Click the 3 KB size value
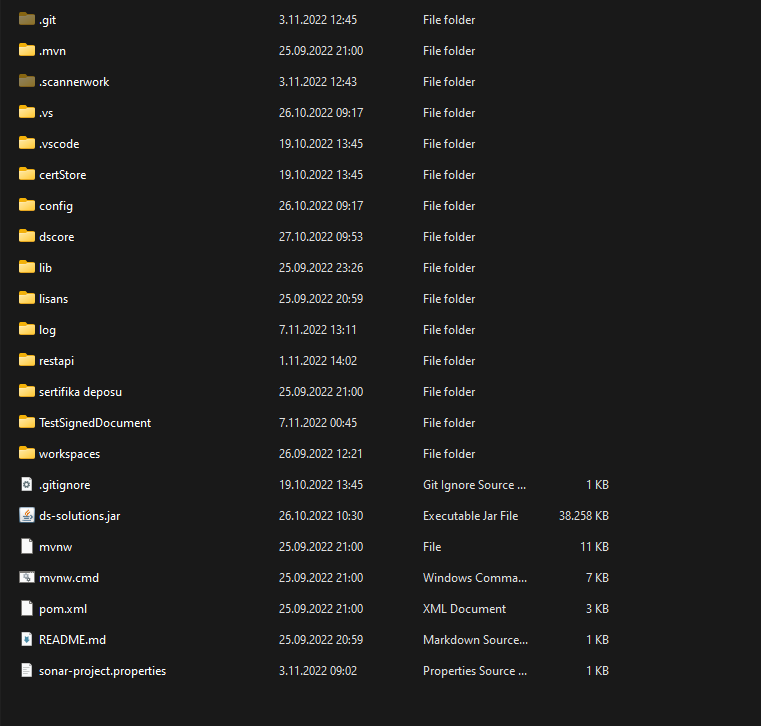This screenshot has height=726, width=761. pyautogui.click(x=597, y=609)
